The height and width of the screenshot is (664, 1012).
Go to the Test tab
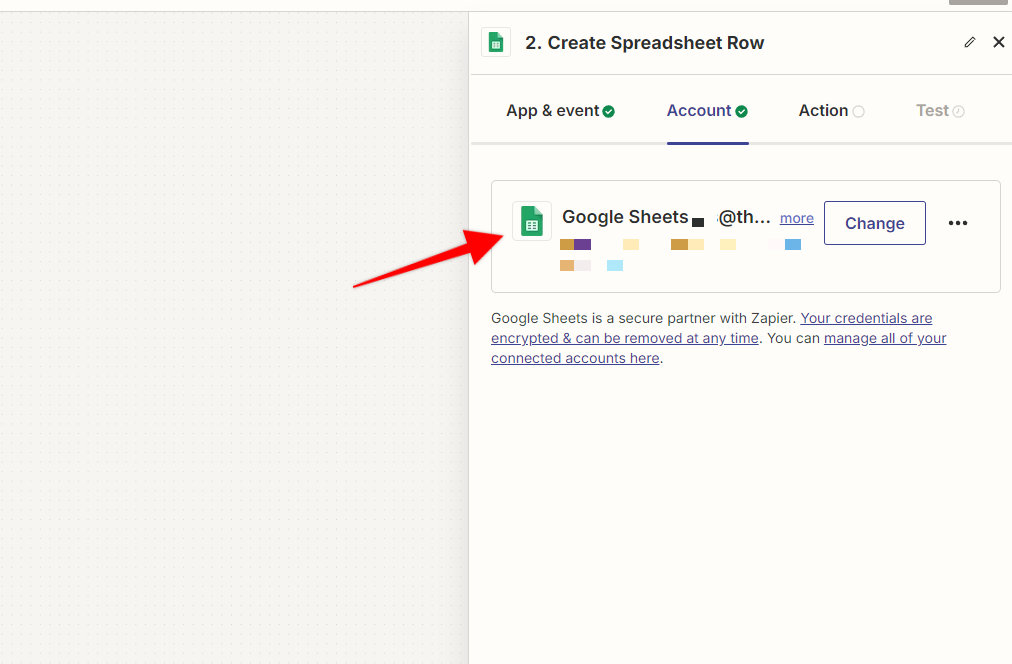coord(932,110)
